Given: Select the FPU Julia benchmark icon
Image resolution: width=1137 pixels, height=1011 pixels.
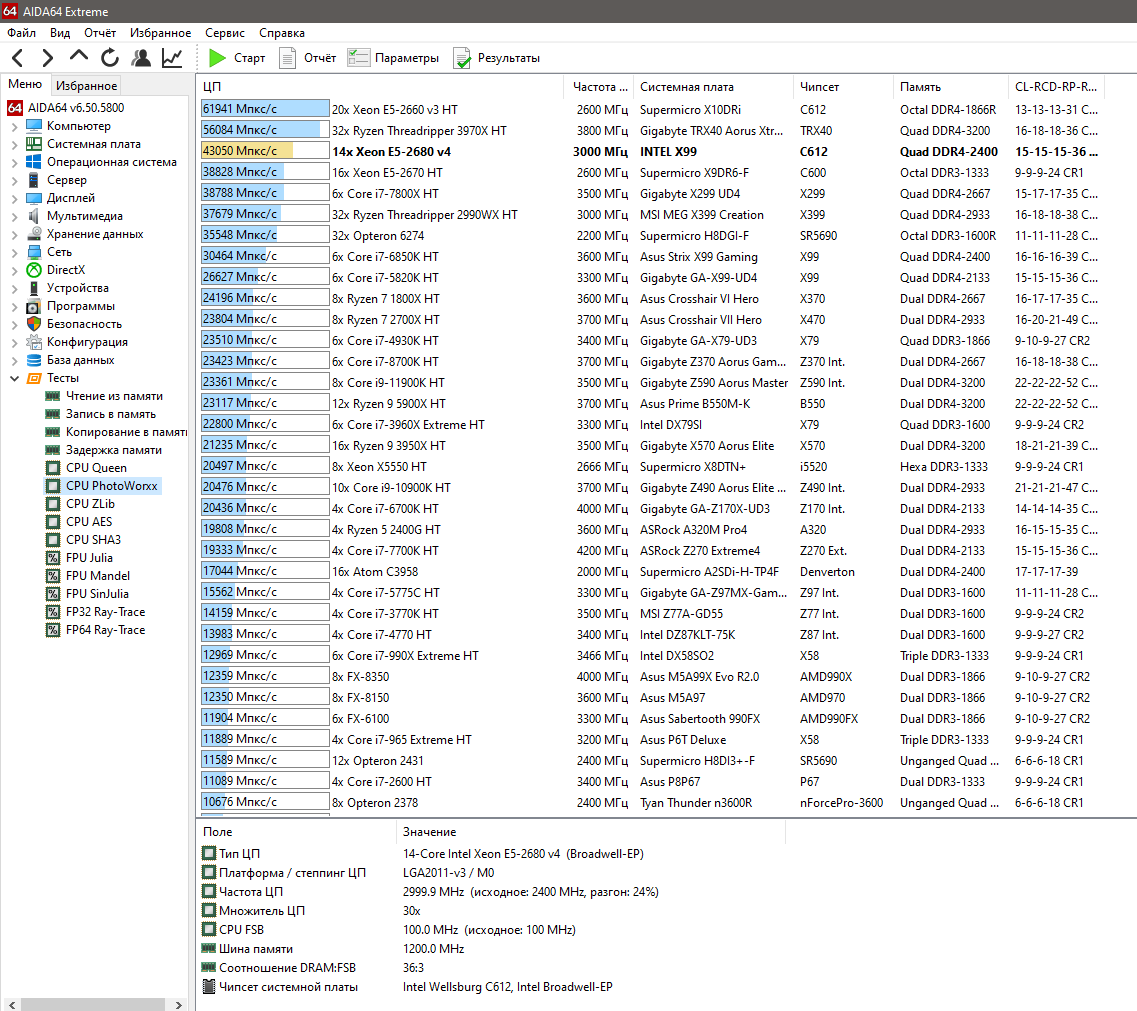Looking at the screenshot, I should point(53,558).
